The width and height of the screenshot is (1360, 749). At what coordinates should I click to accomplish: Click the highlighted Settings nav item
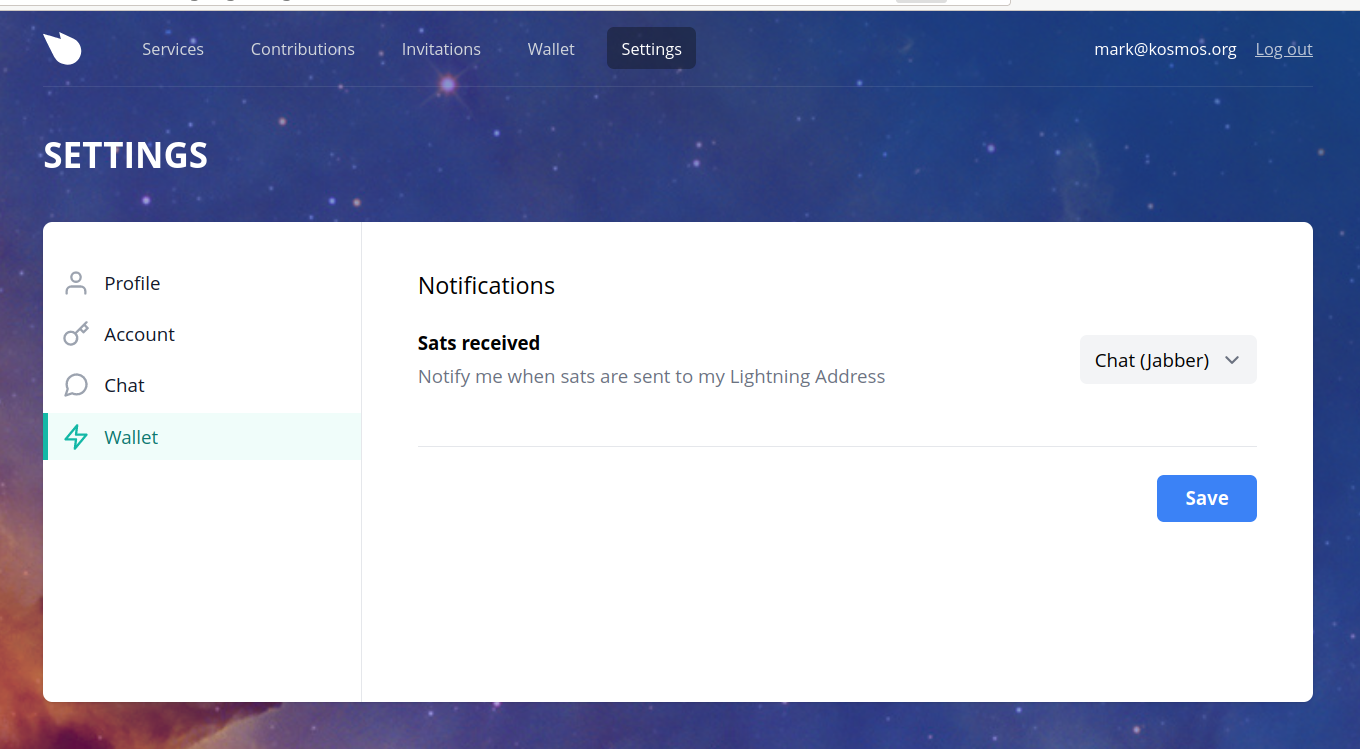click(x=651, y=49)
